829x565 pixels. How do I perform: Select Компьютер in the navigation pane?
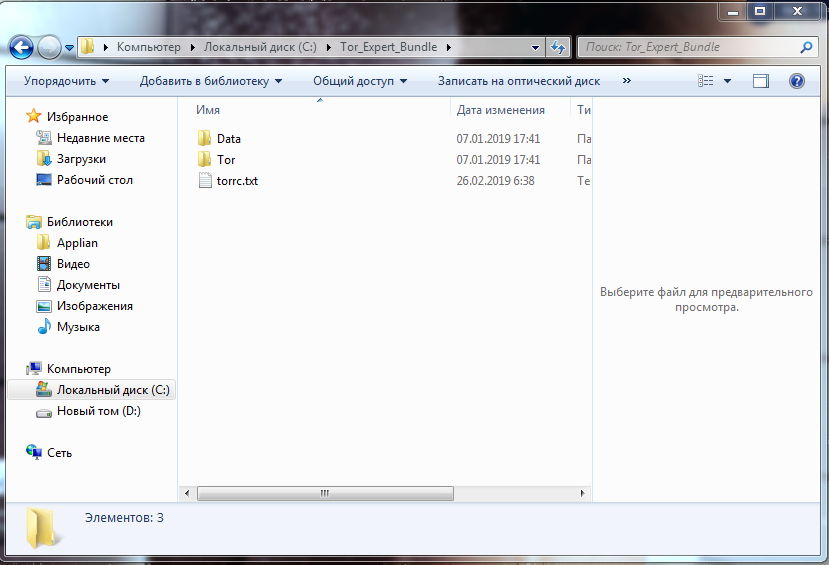79,369
